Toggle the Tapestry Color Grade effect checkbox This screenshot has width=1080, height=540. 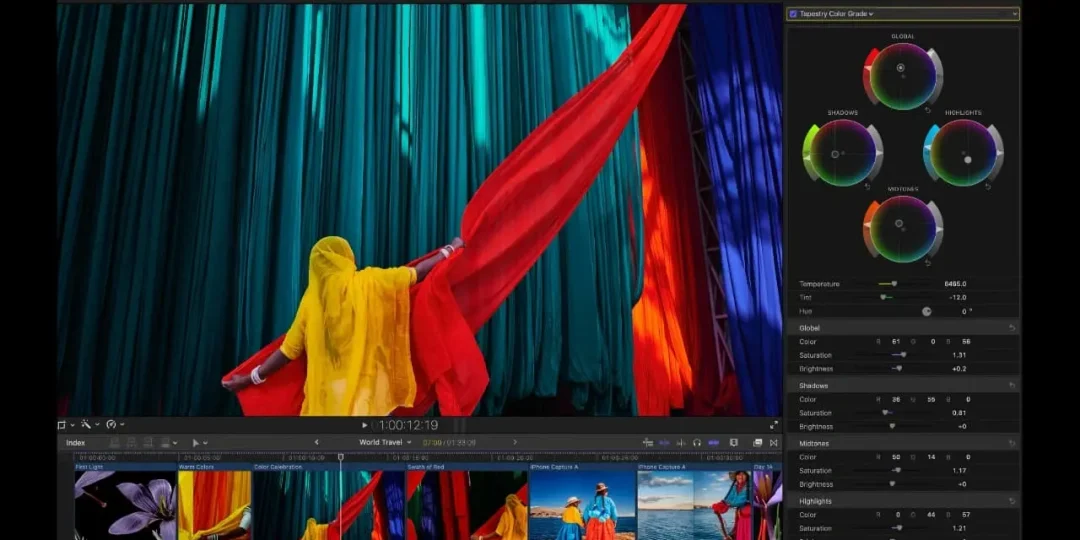[x=793, y=14]
